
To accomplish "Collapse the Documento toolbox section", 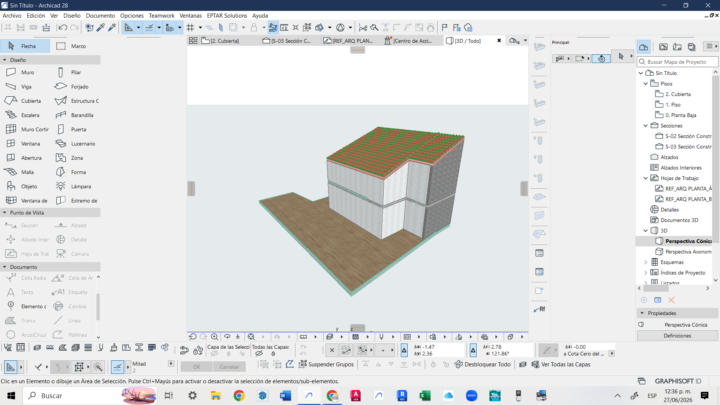I will point(5,267).
